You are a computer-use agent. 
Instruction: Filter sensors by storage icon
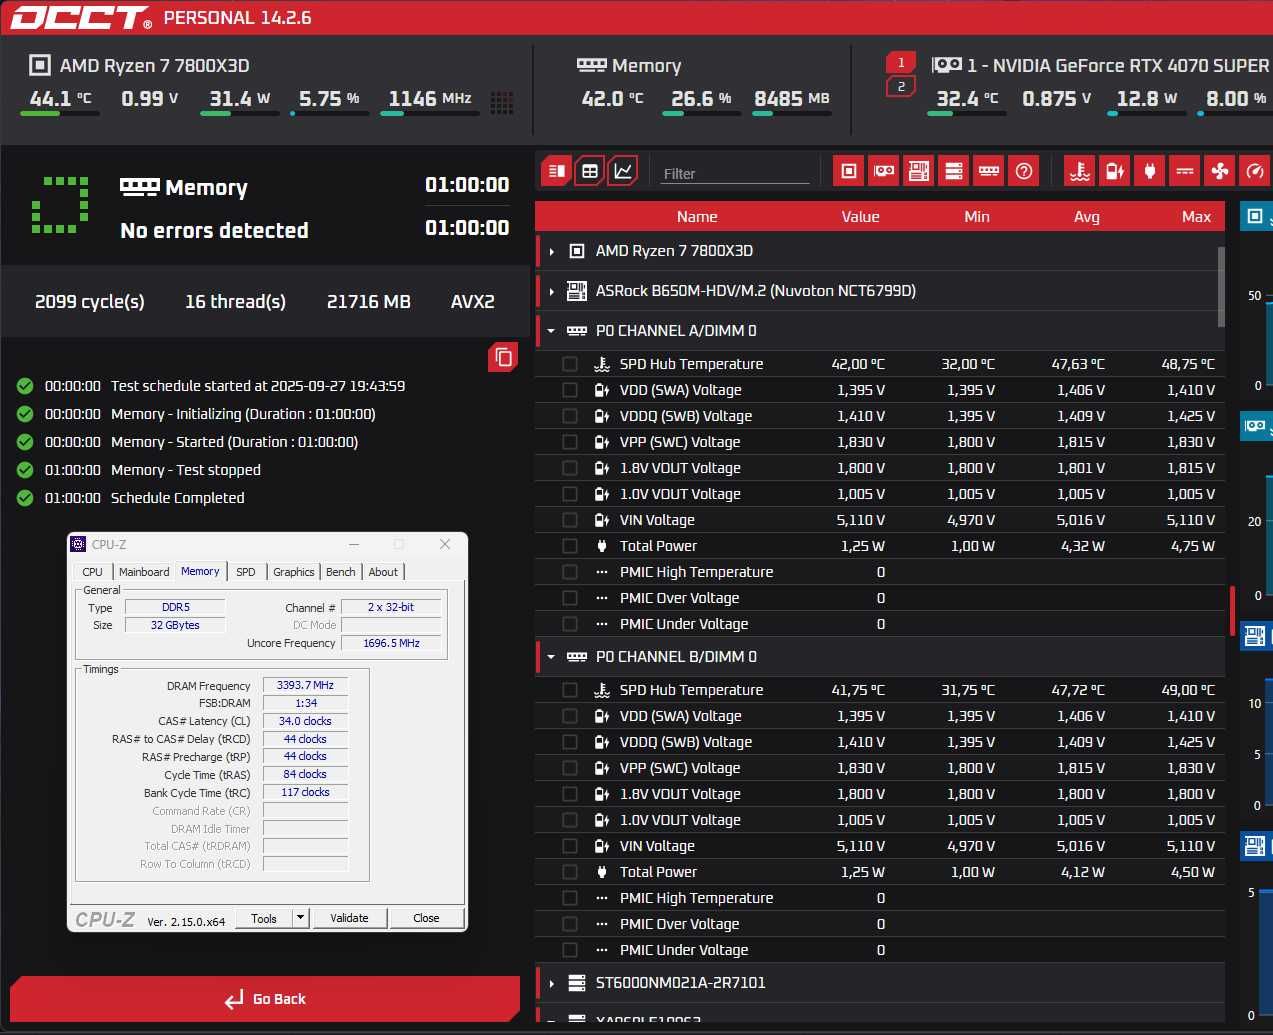954,171
